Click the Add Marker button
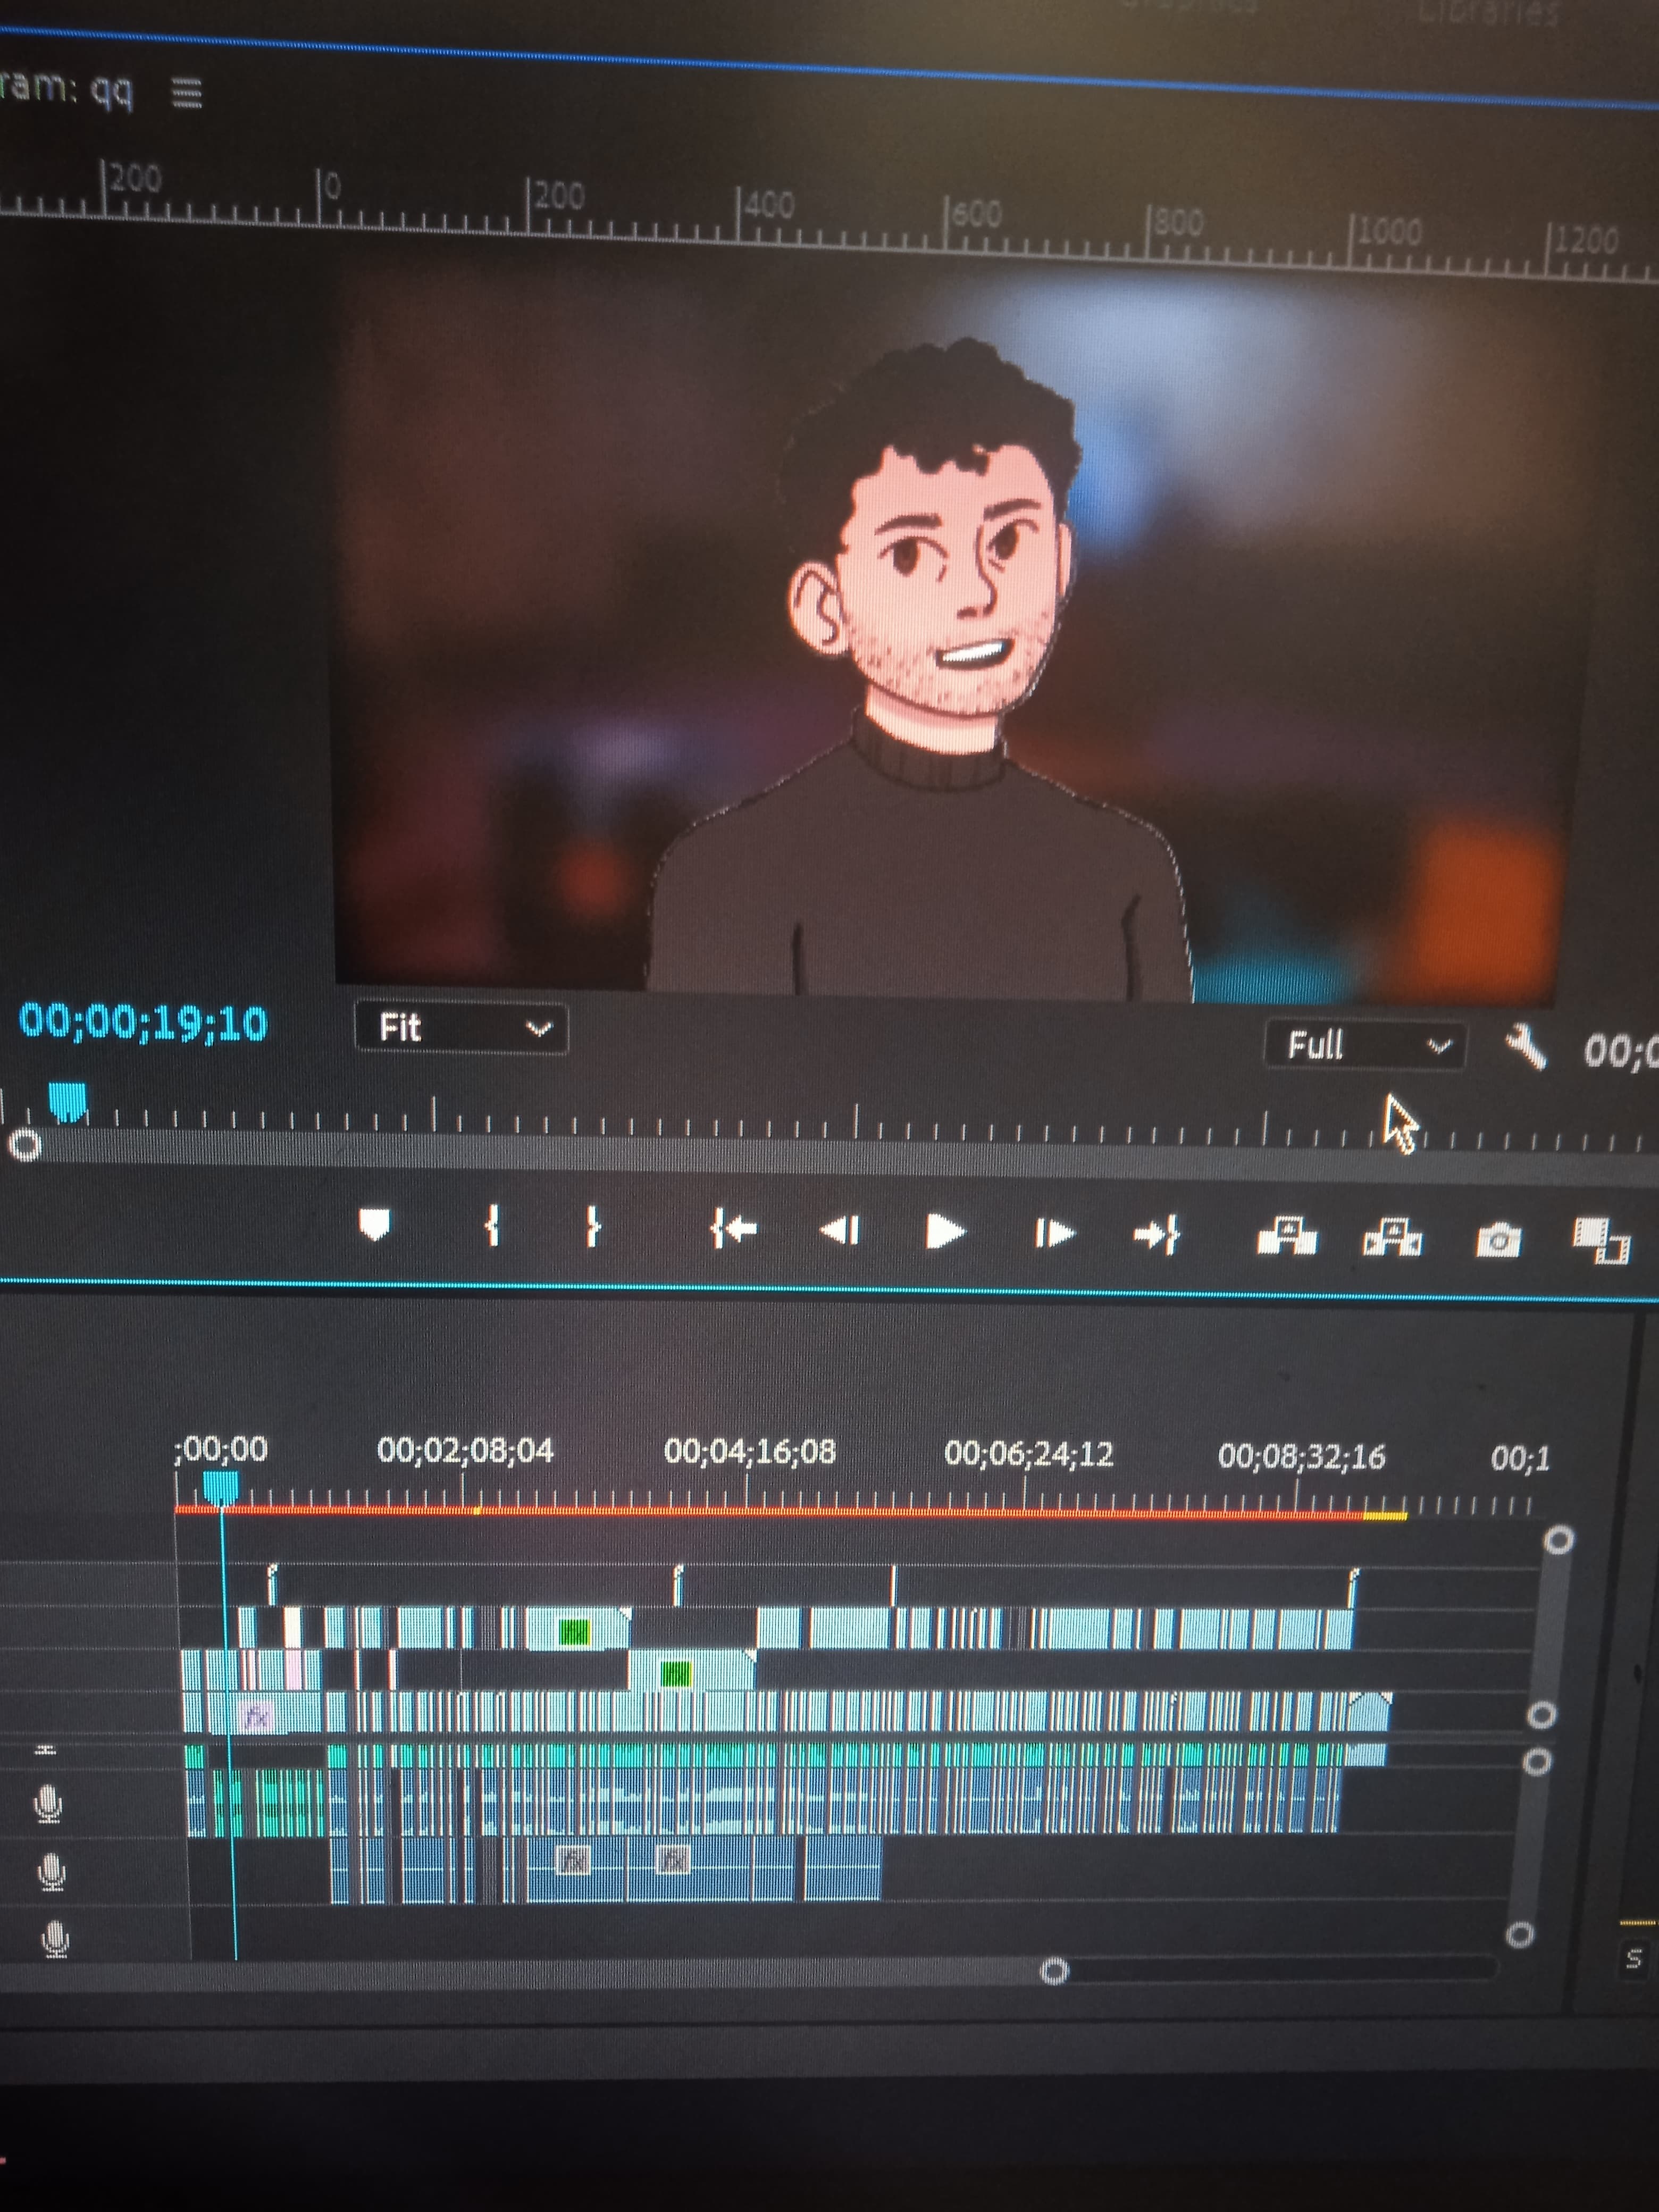This screenshot has height=2212, width=1659. click(374, 1223)
